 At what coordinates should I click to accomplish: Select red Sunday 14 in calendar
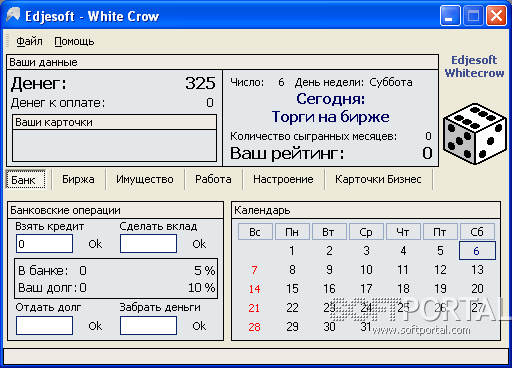tap(255, 289)
